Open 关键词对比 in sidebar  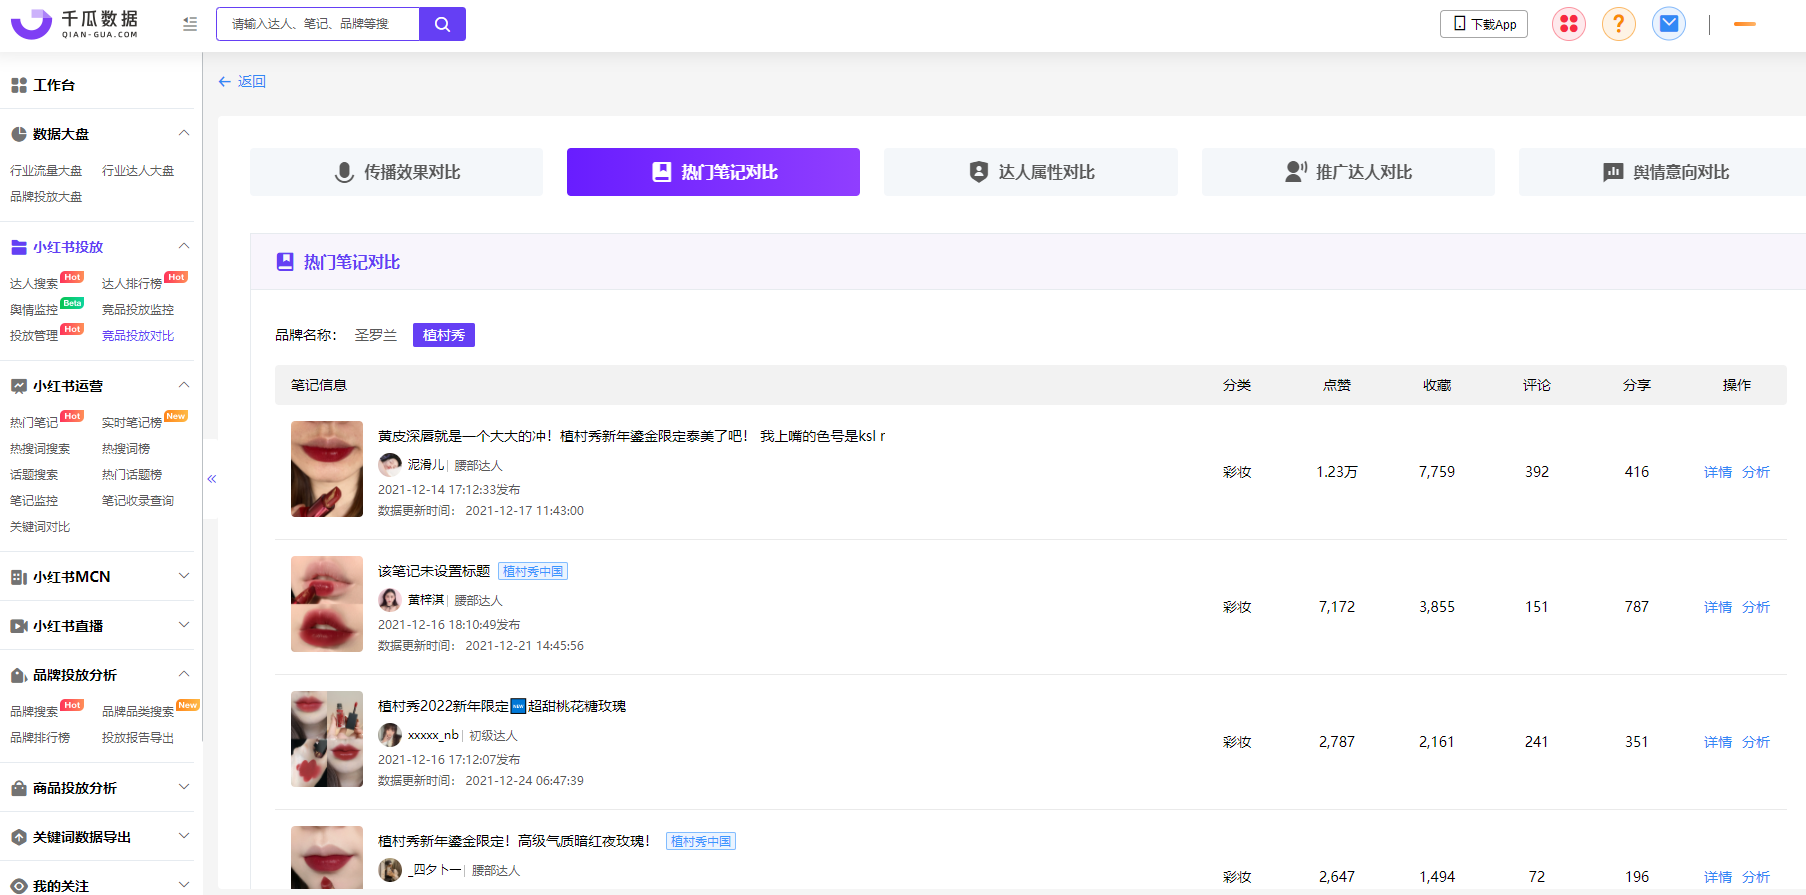(x=40, y=527)
